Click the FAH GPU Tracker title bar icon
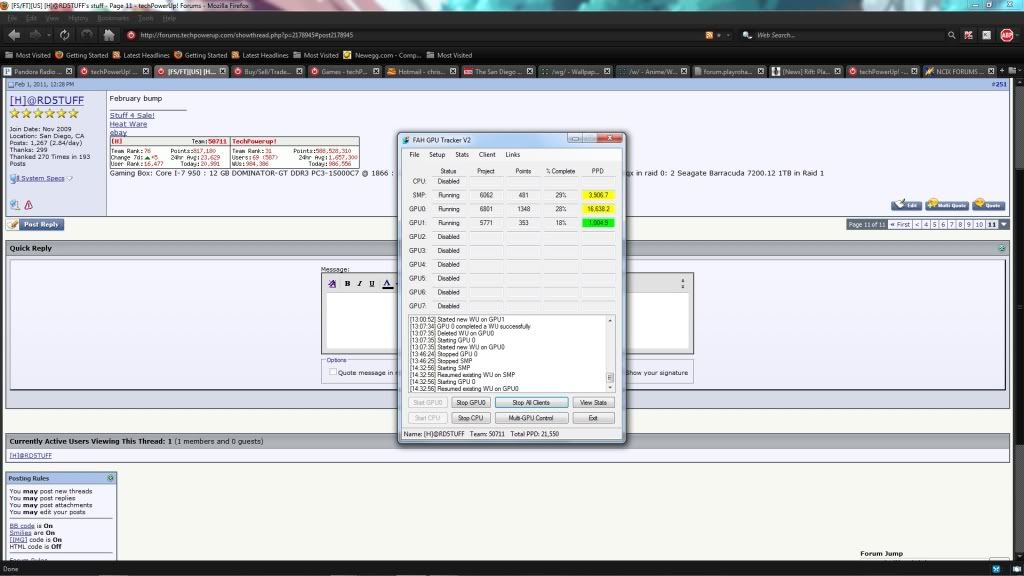 coord(406,140)
